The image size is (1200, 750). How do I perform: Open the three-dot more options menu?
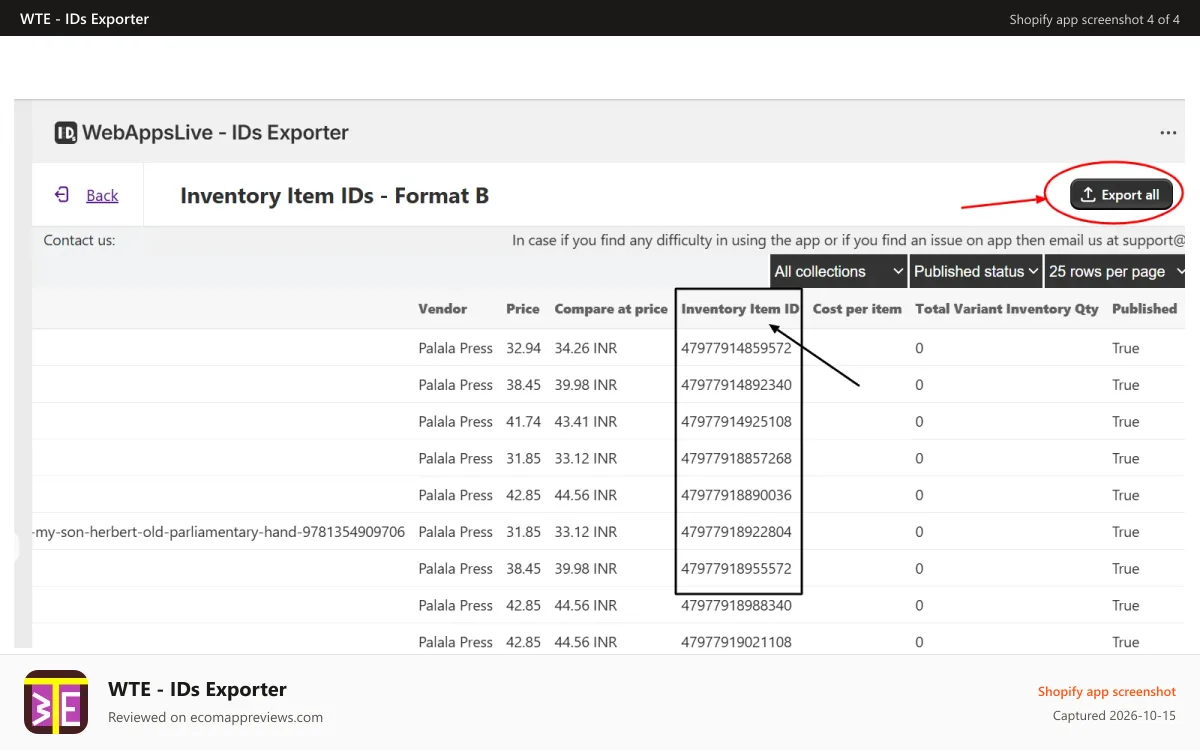(x=1168, y=133)
